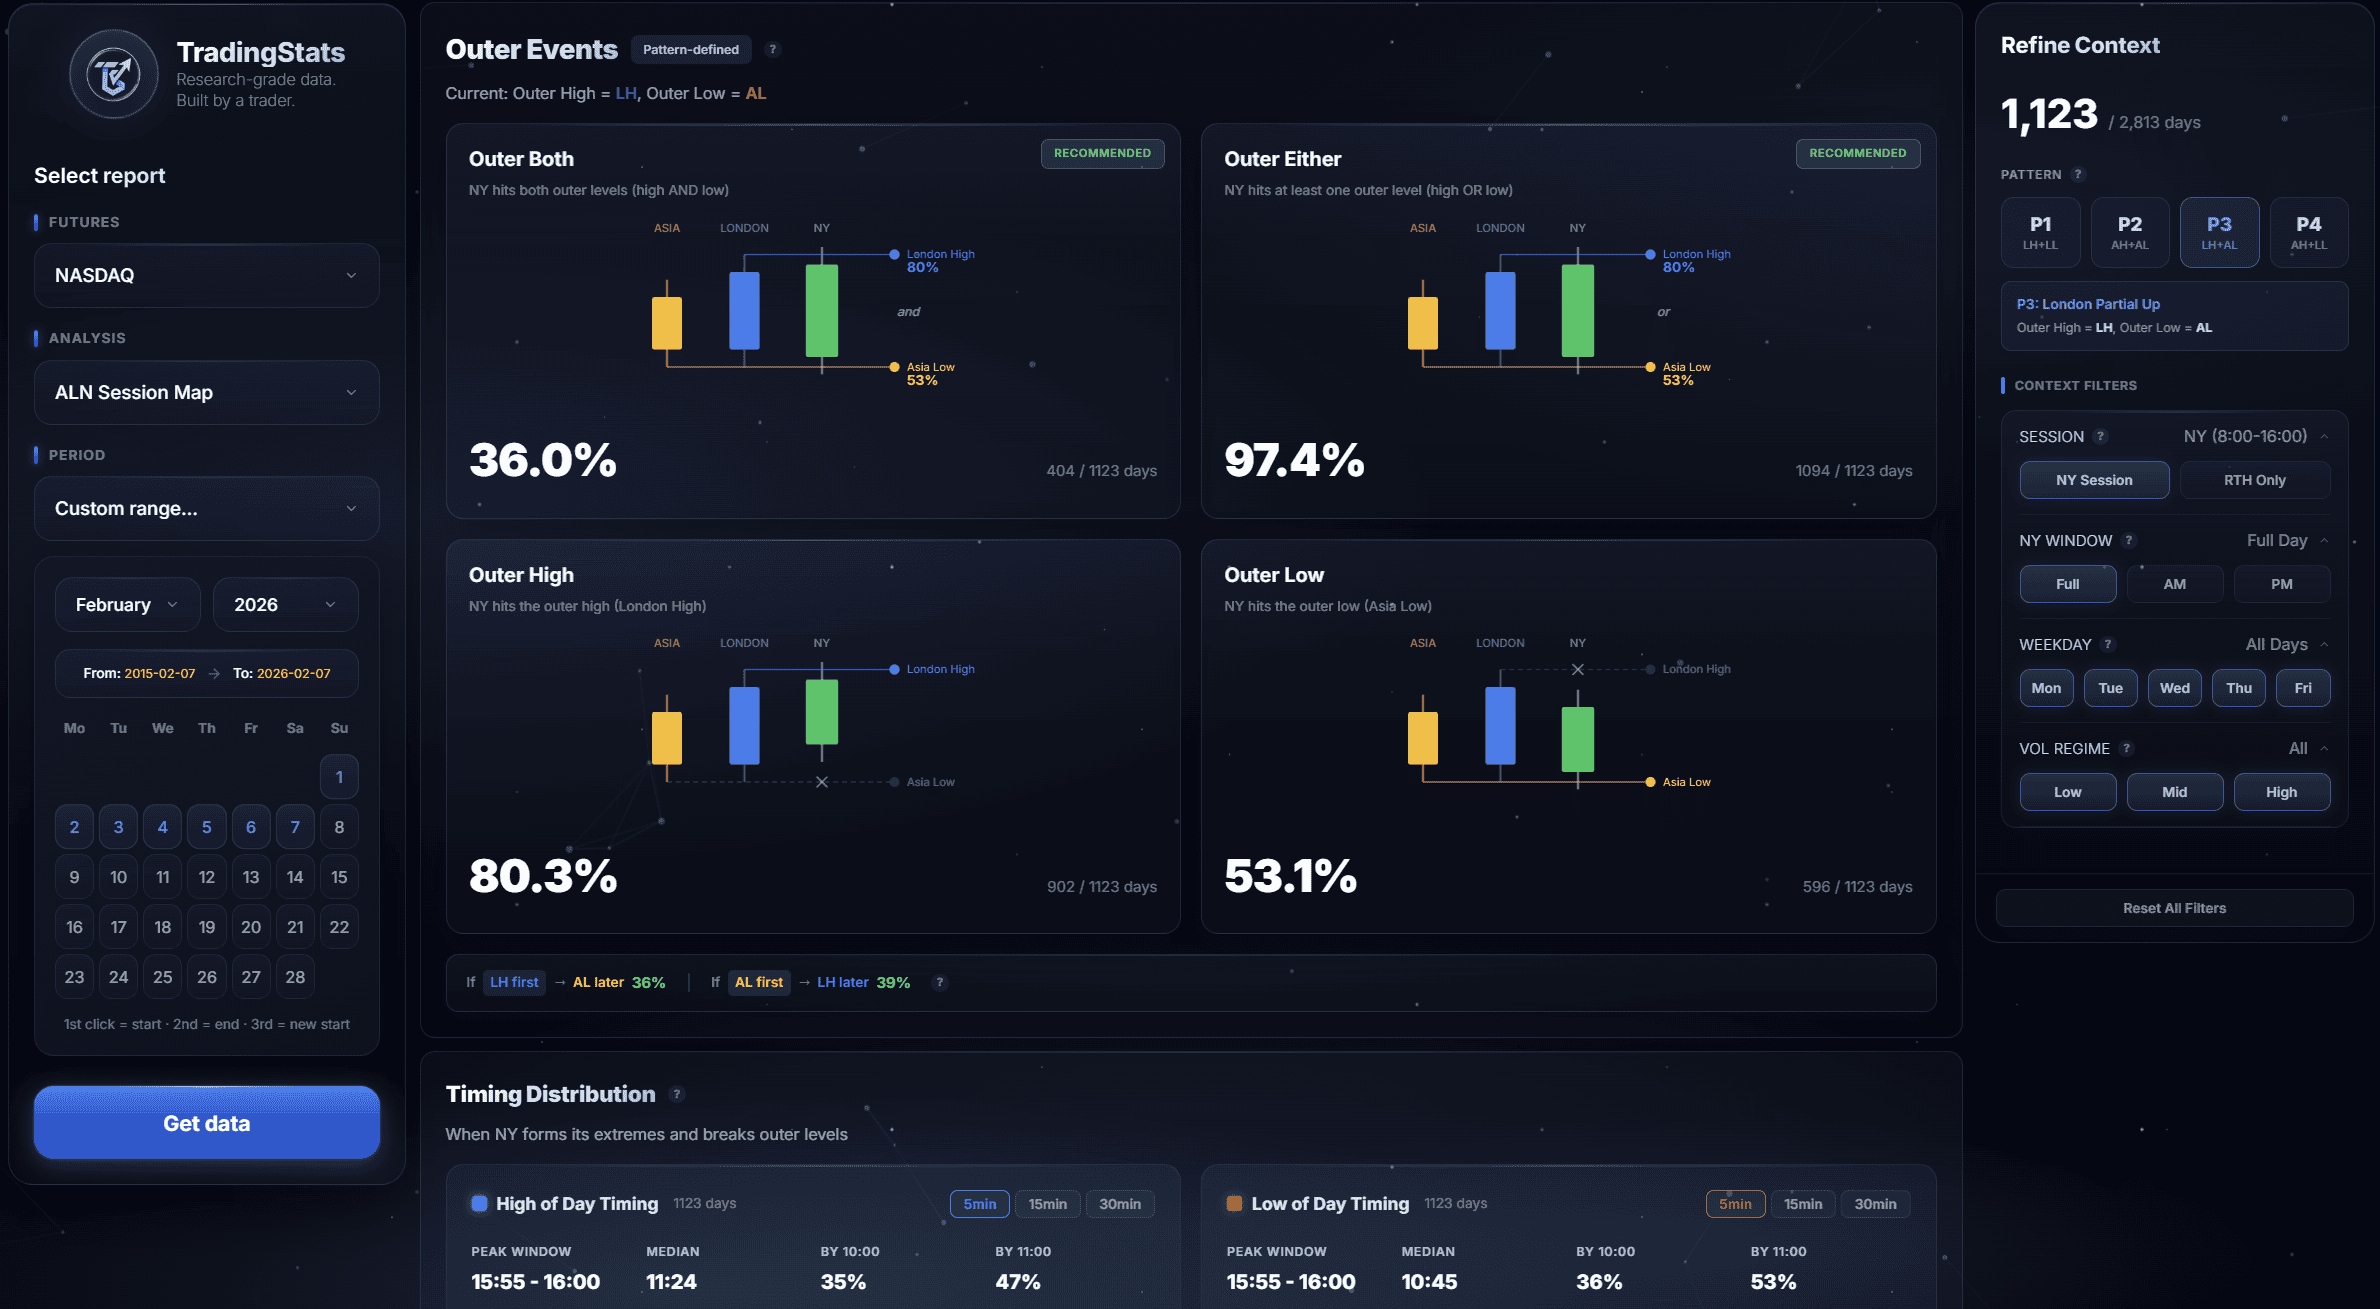The height and width of the screenshot is (1309, 2380).
Task: Enable the High volatility regime filter
Action: tap(2282, 791)
